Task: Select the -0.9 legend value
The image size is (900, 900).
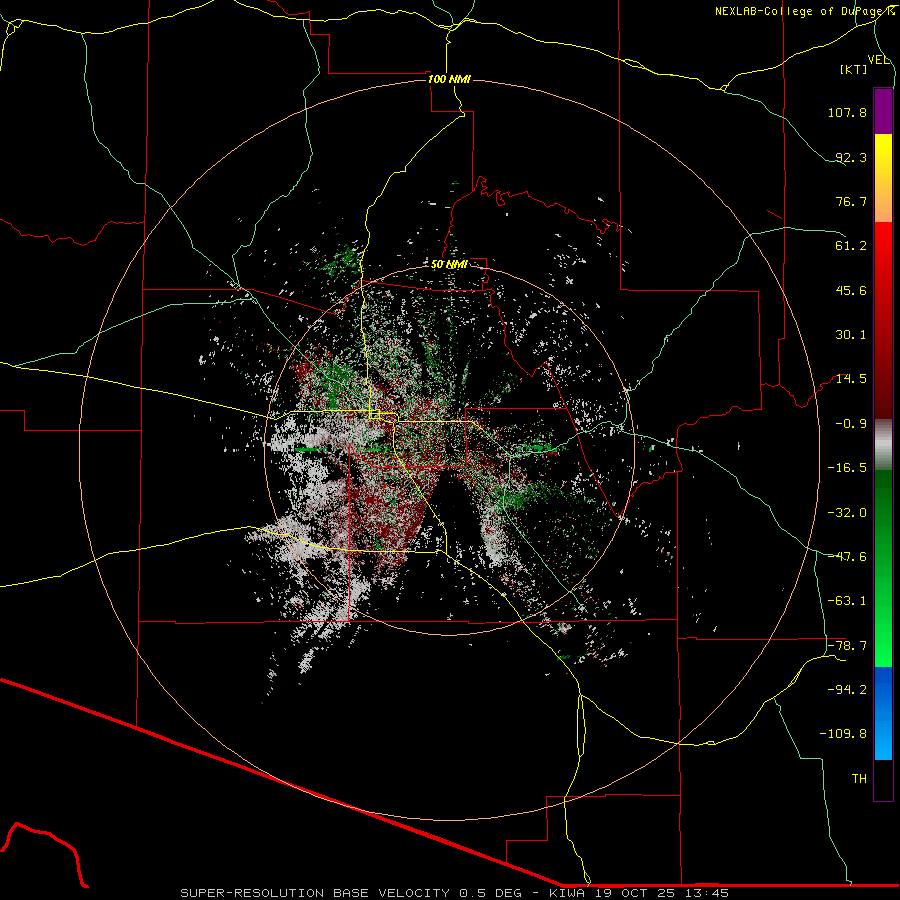Action: coord(851,424)
